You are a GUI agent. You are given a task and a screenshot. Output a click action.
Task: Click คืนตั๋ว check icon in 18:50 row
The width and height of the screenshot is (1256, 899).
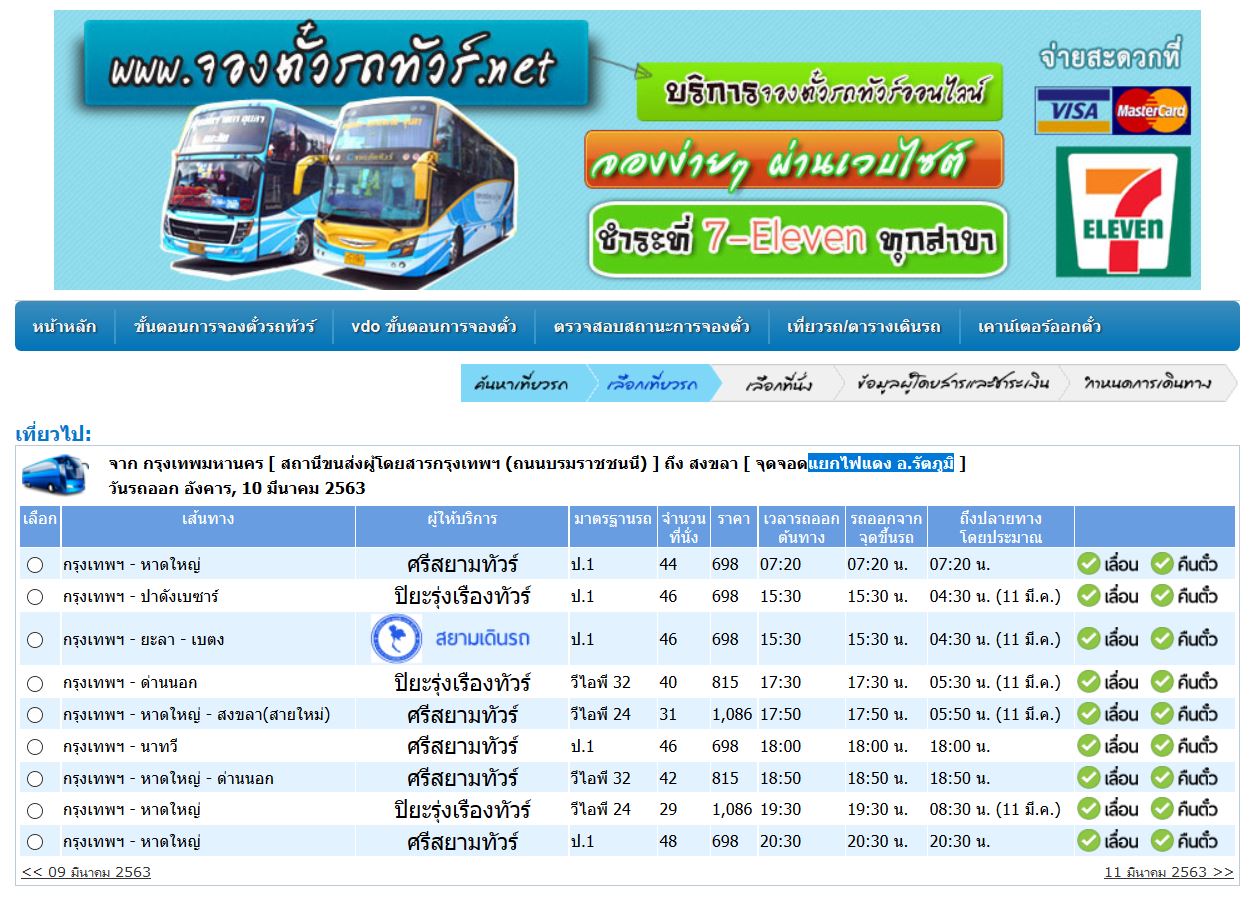[1162, 778]
